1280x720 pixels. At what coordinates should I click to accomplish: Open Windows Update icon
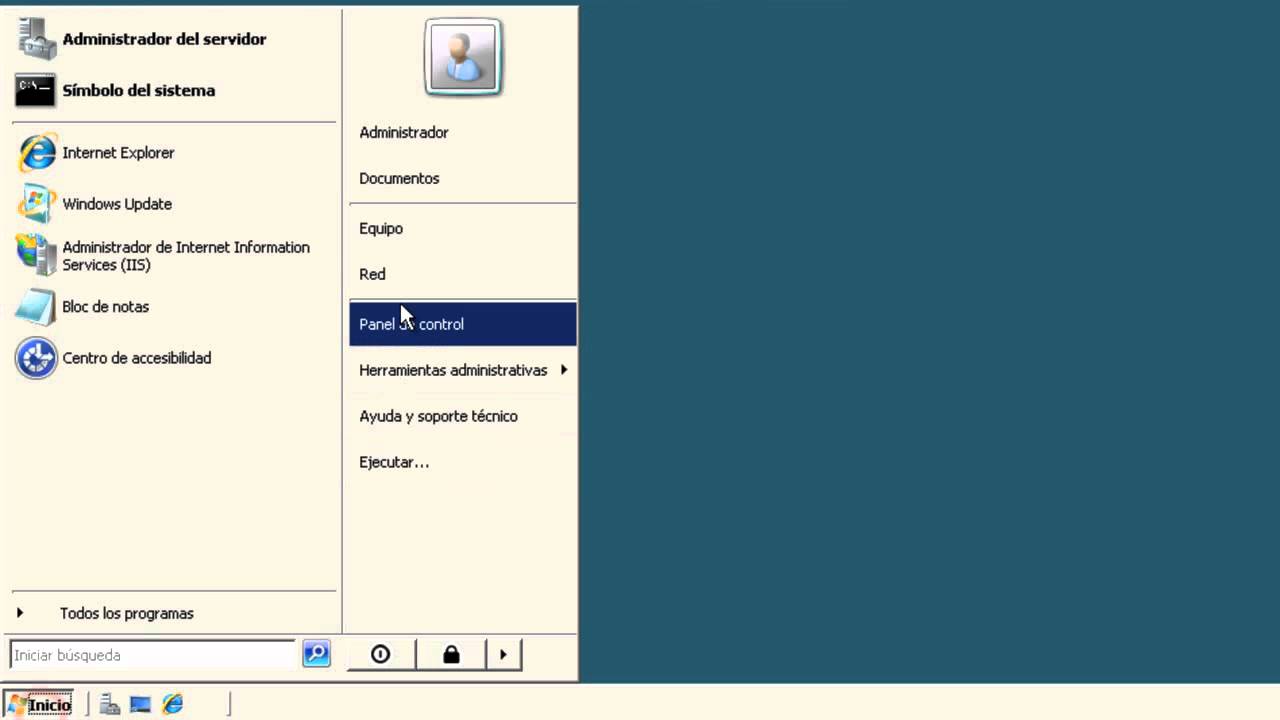point(37,204)
